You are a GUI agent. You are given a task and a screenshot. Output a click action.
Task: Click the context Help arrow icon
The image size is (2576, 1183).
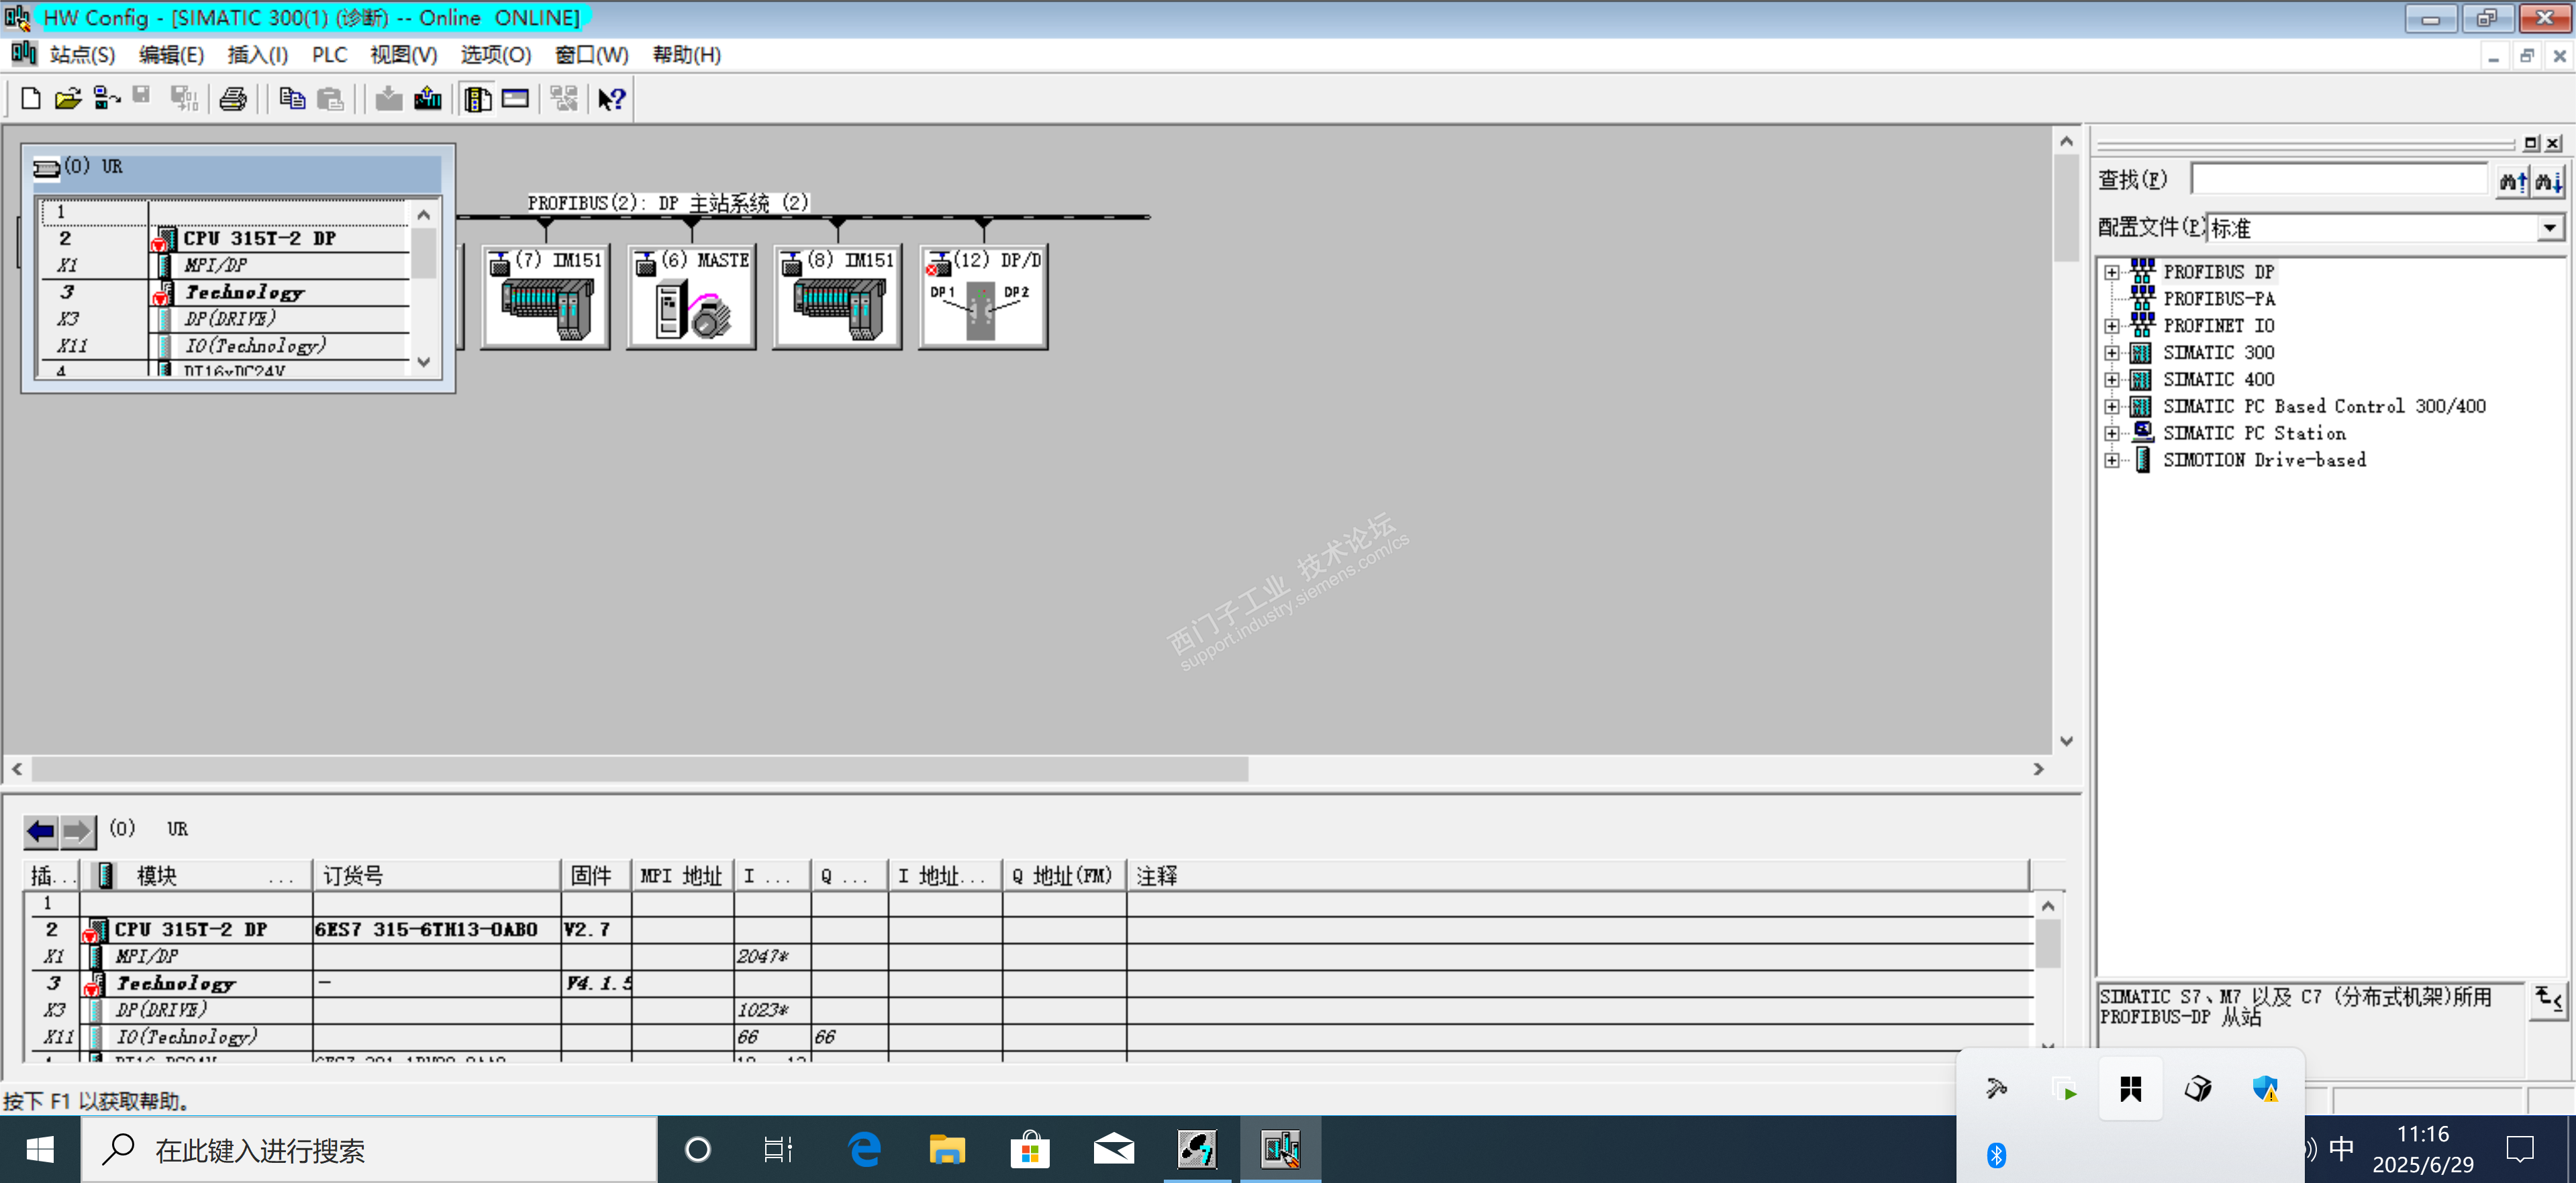click(611, 98)
